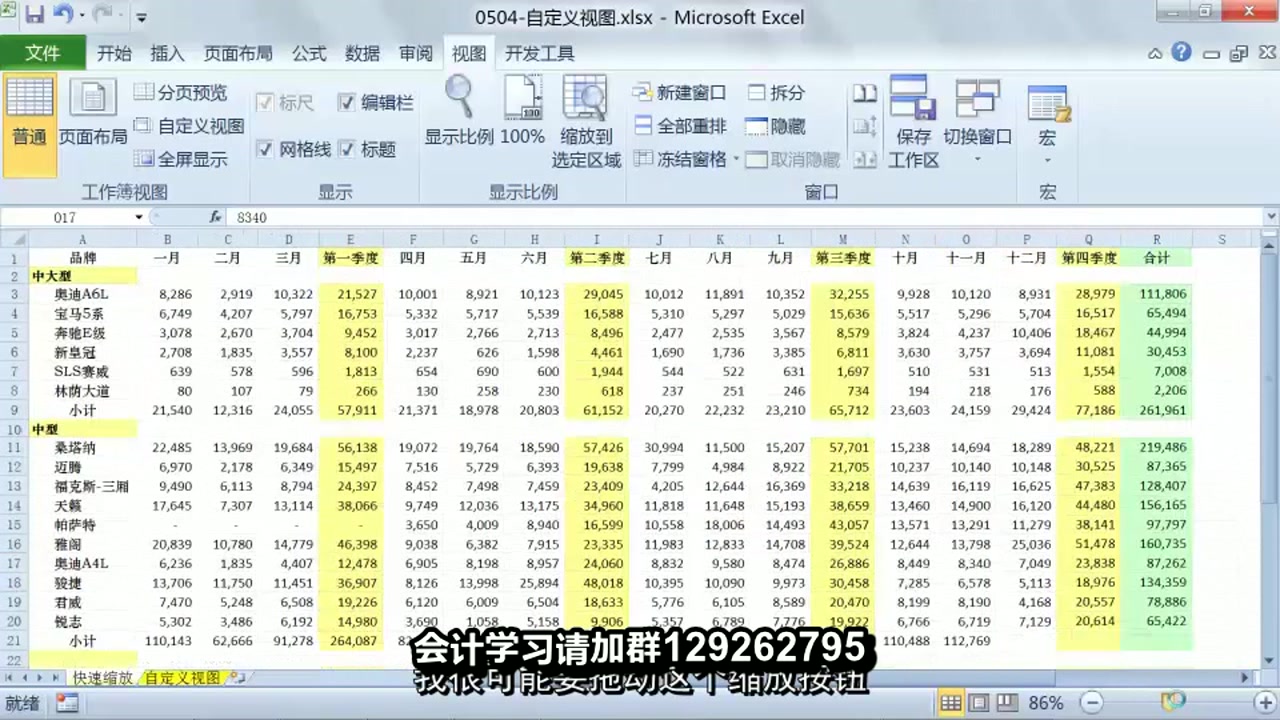Select cell with total 261,961

(x=1156, y=410)
